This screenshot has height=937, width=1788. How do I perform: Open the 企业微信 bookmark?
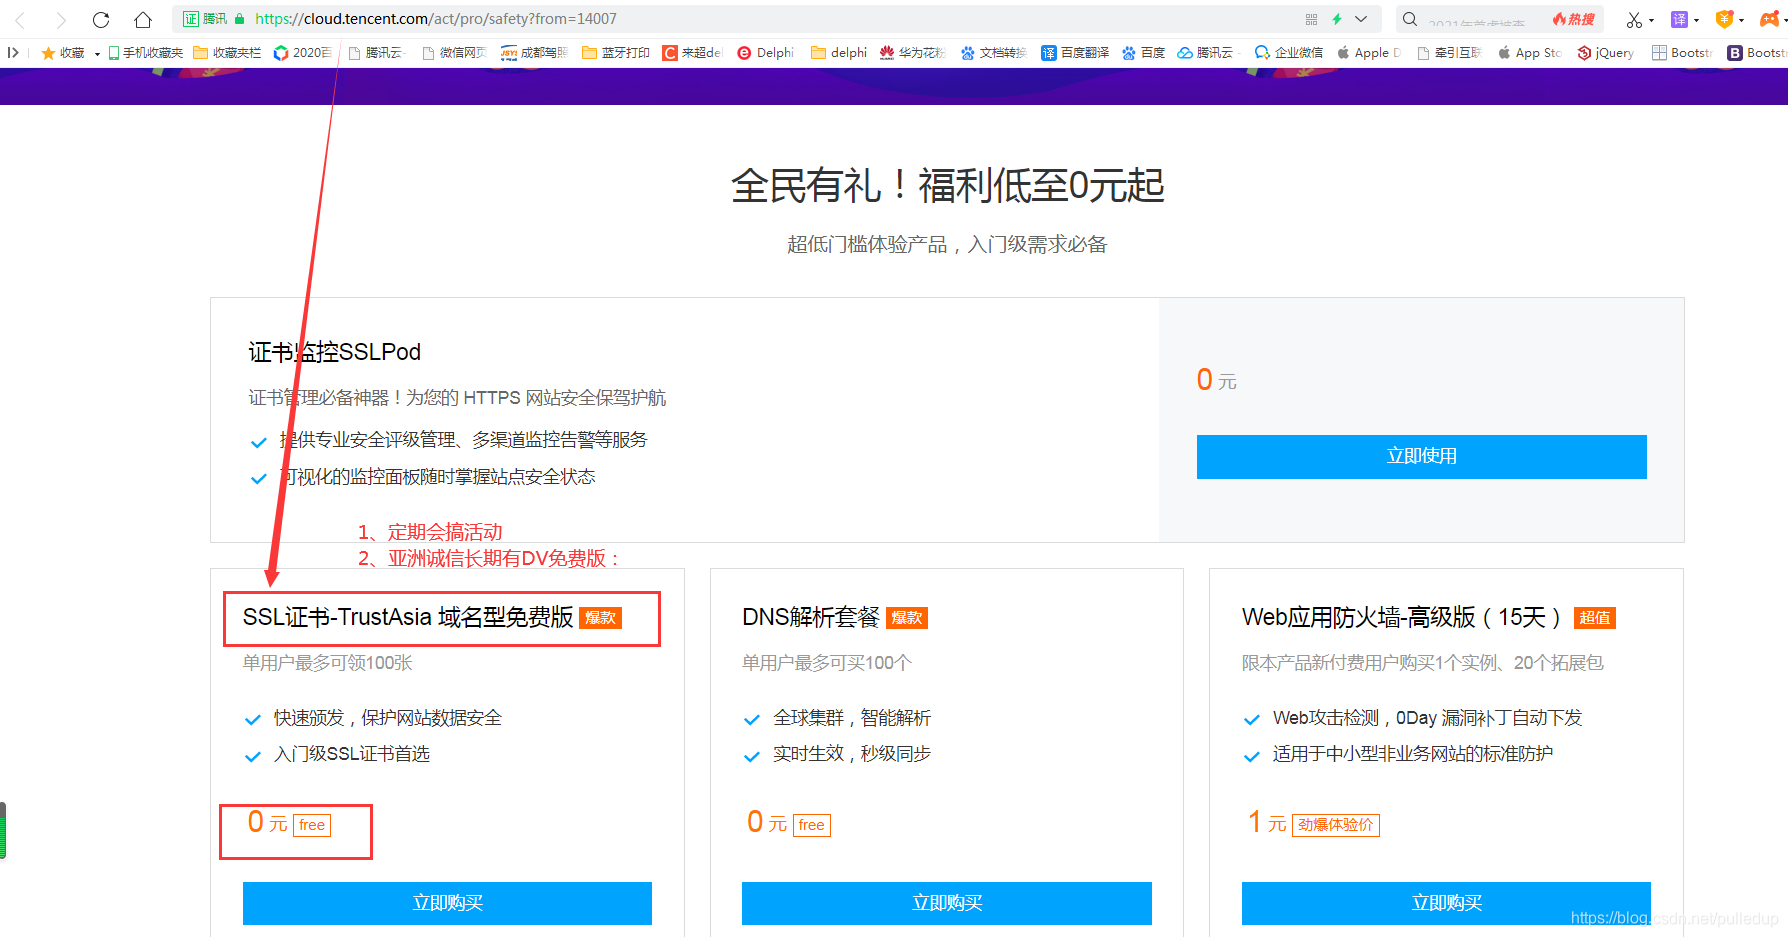[1289, 53]
